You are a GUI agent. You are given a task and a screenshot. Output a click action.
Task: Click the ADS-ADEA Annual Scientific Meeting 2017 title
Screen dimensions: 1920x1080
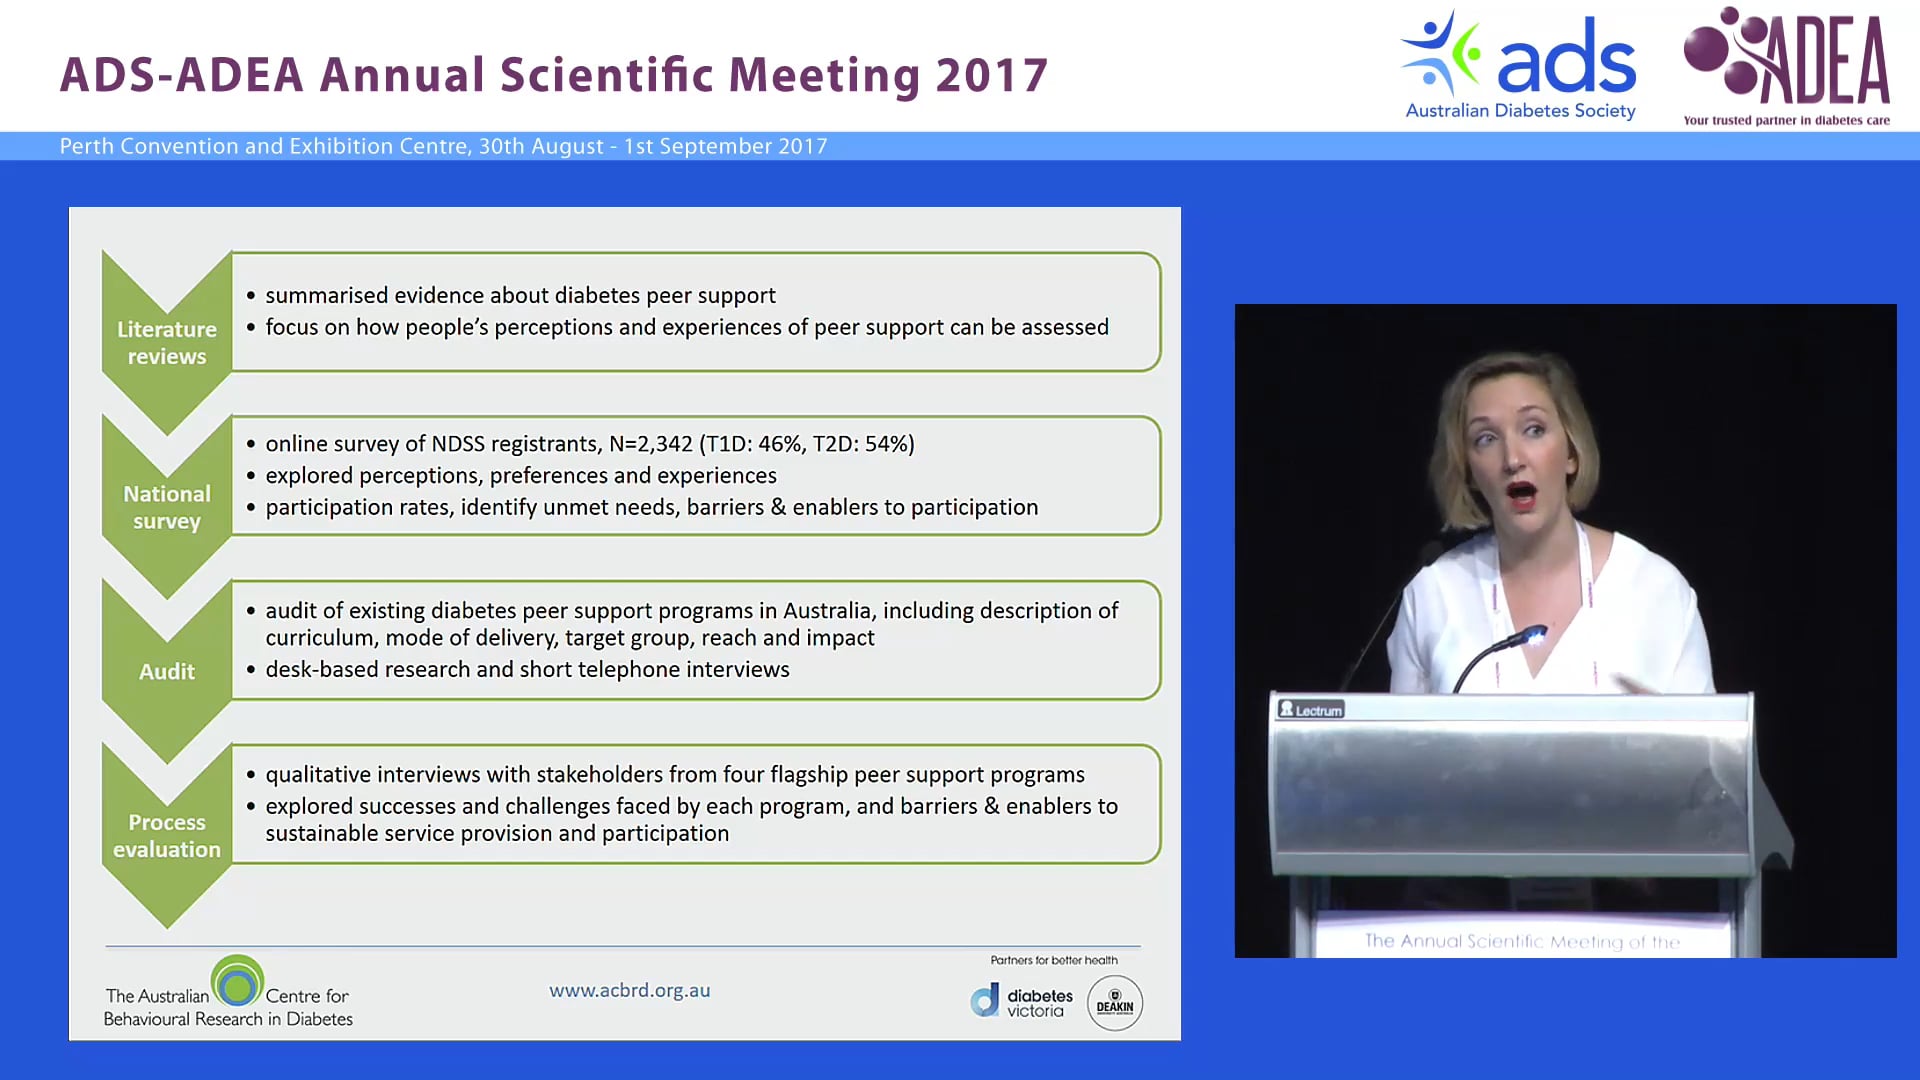click(553, 73)
